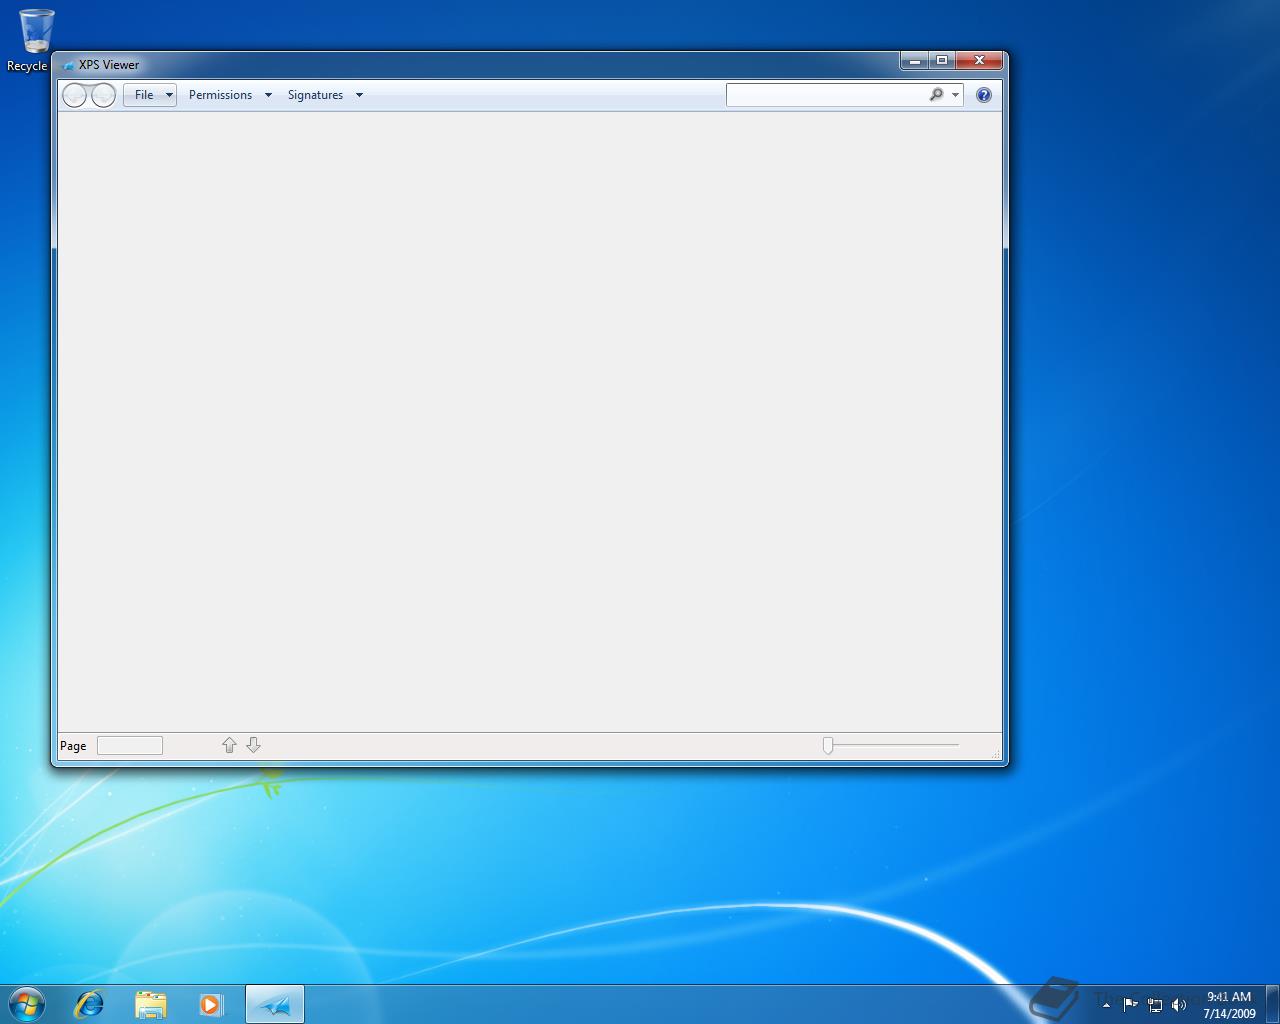Expand the Permissions dropdown arrow
Image resolution: width=1280 pixels, height=1024 pixels.
[x=268, y=95]
